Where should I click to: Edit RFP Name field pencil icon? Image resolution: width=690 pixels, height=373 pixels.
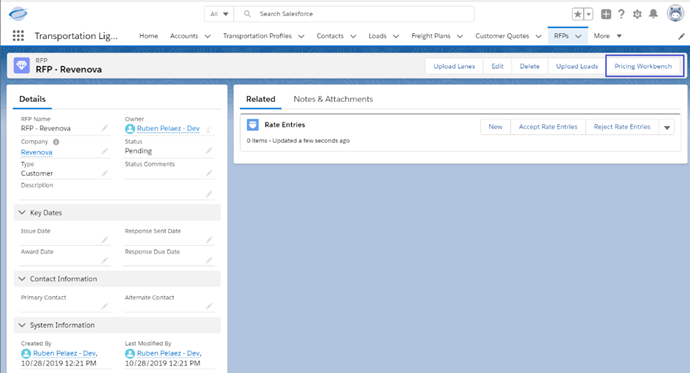pyautogui.click(x=105, y=128)
